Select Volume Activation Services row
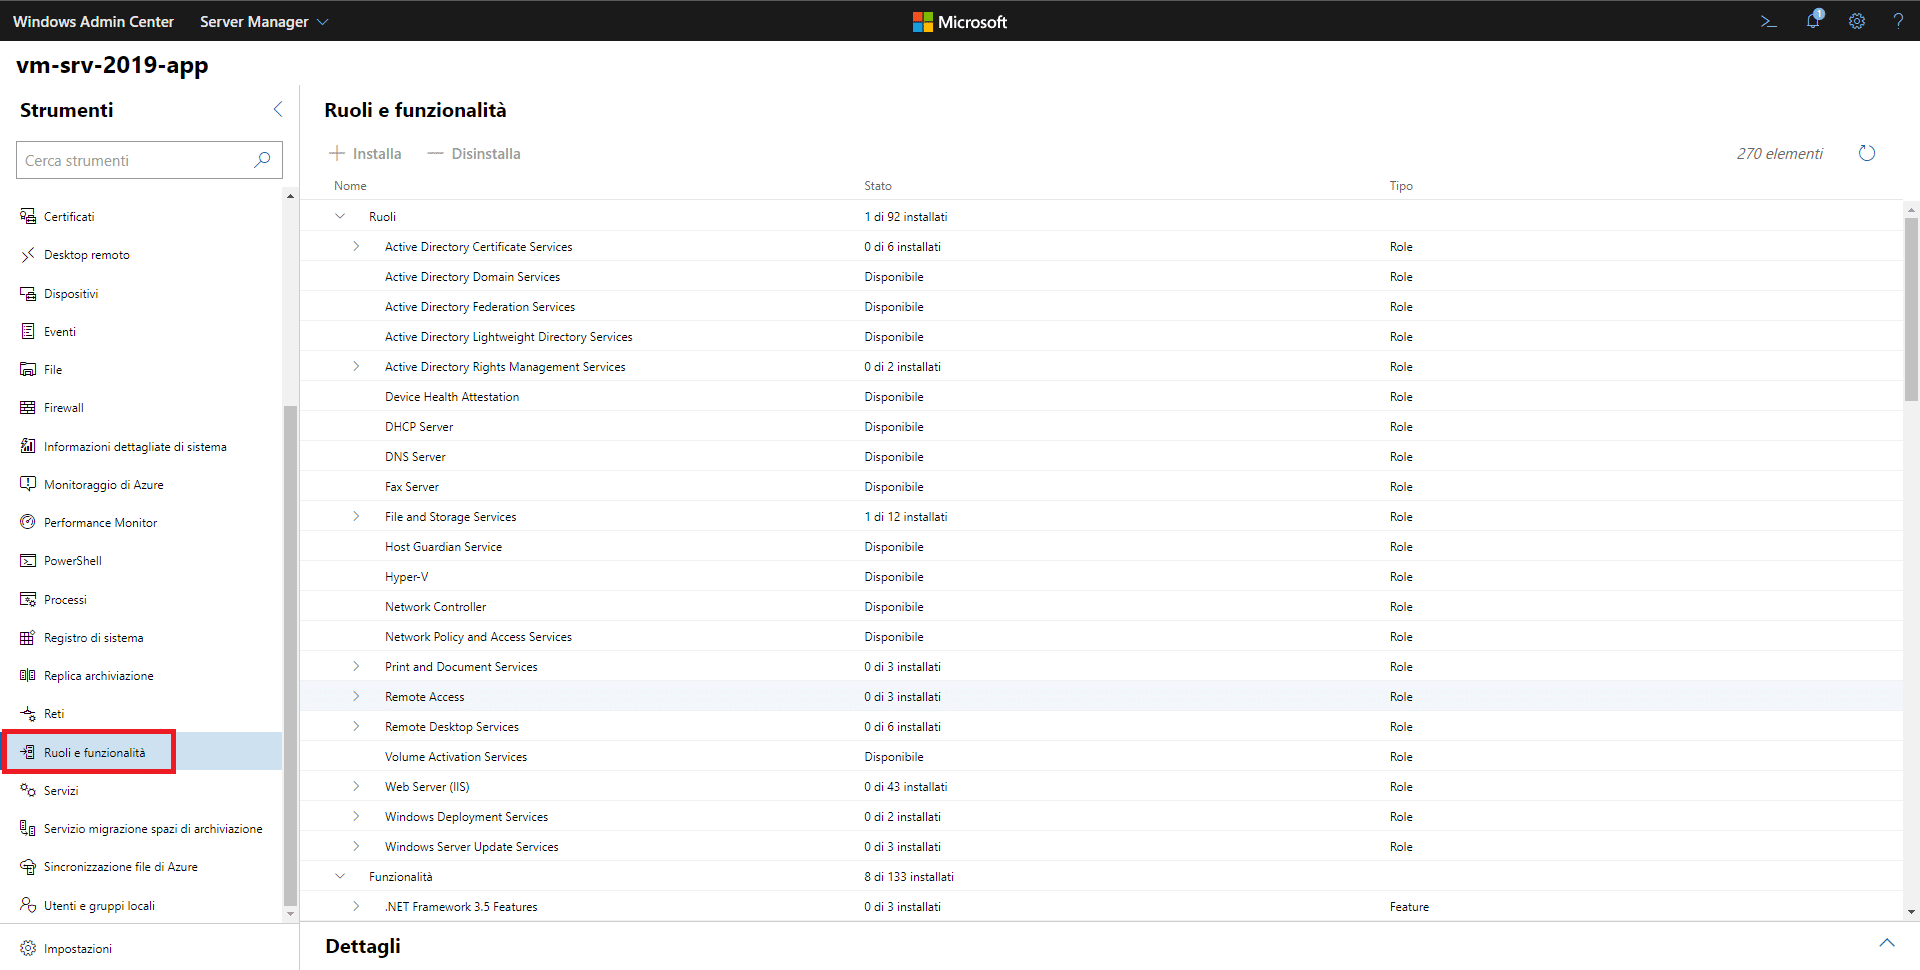Screen dimensions: 1920x970 (x=1101, y=756)
